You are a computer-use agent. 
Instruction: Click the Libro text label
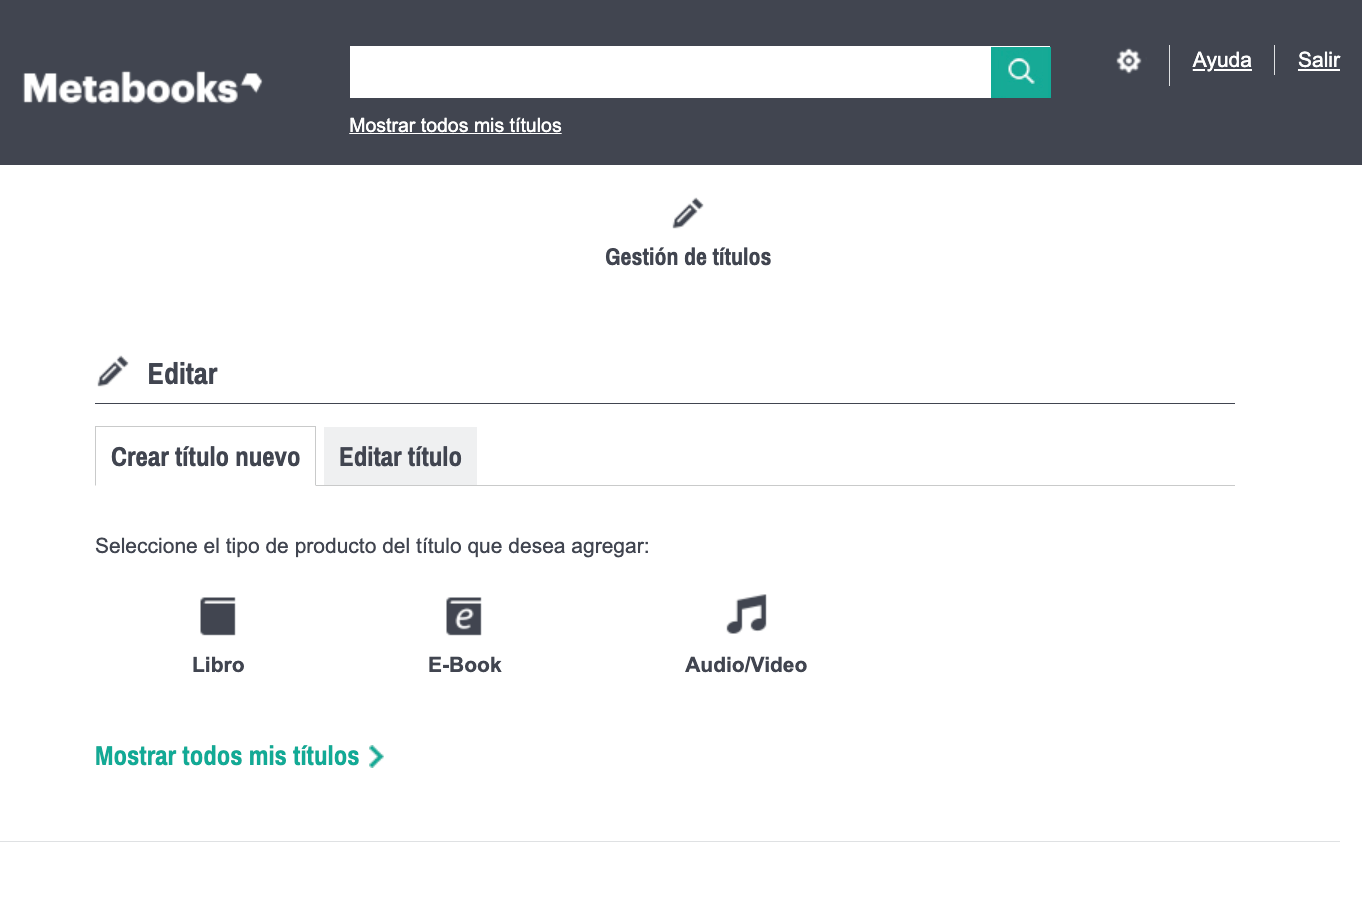click(218, 665)
